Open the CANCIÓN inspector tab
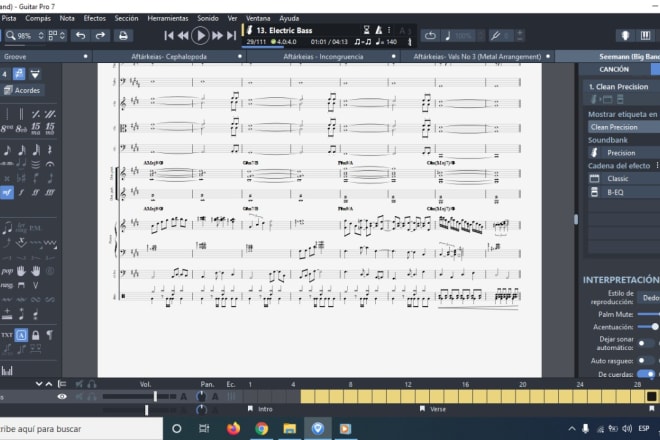Viewport: 660px width, 440px height. click(614, 69)
